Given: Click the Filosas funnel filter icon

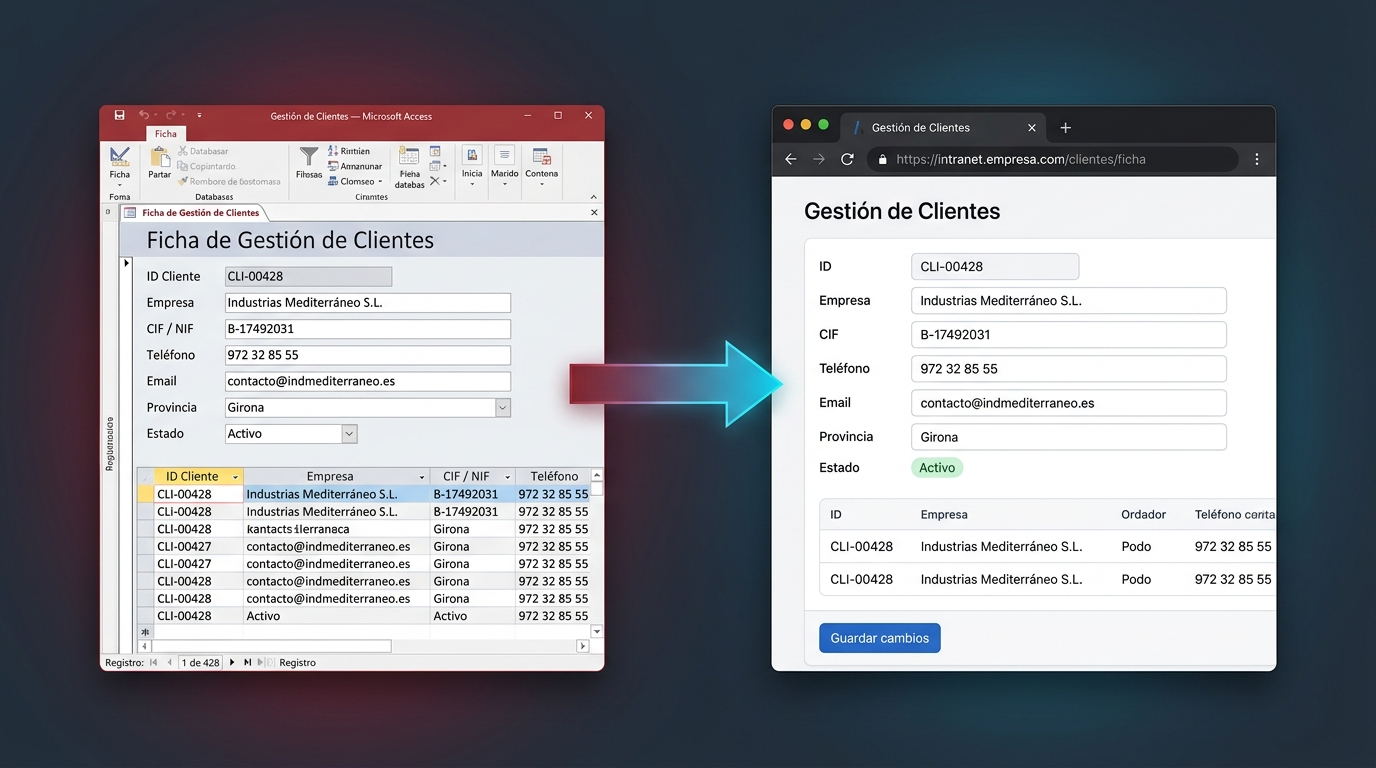Looking at the screenshot, I should pos(309,157).
